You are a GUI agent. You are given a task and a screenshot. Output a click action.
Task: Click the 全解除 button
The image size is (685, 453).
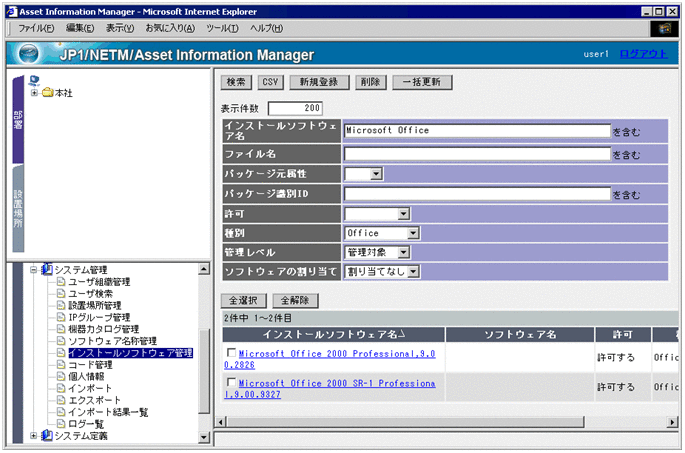pyautogui.click(x=295, y=301)
